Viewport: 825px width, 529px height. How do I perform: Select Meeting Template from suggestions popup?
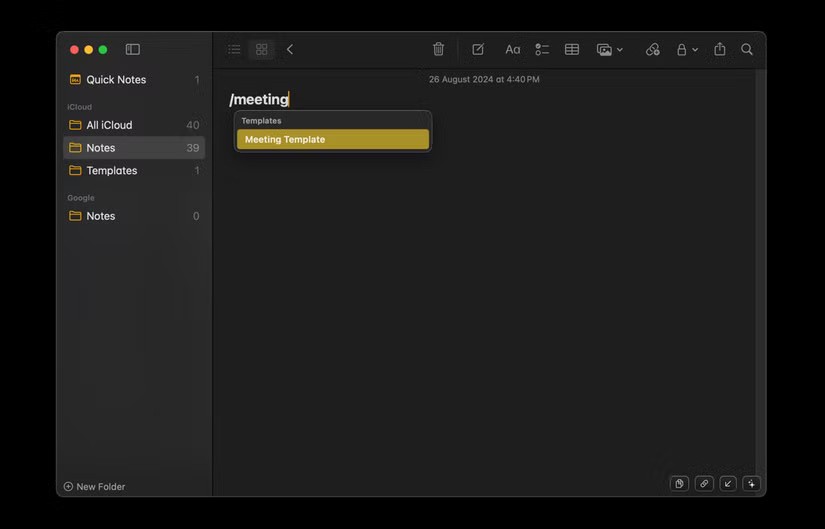pyautogui.click(x=332, y=139)
